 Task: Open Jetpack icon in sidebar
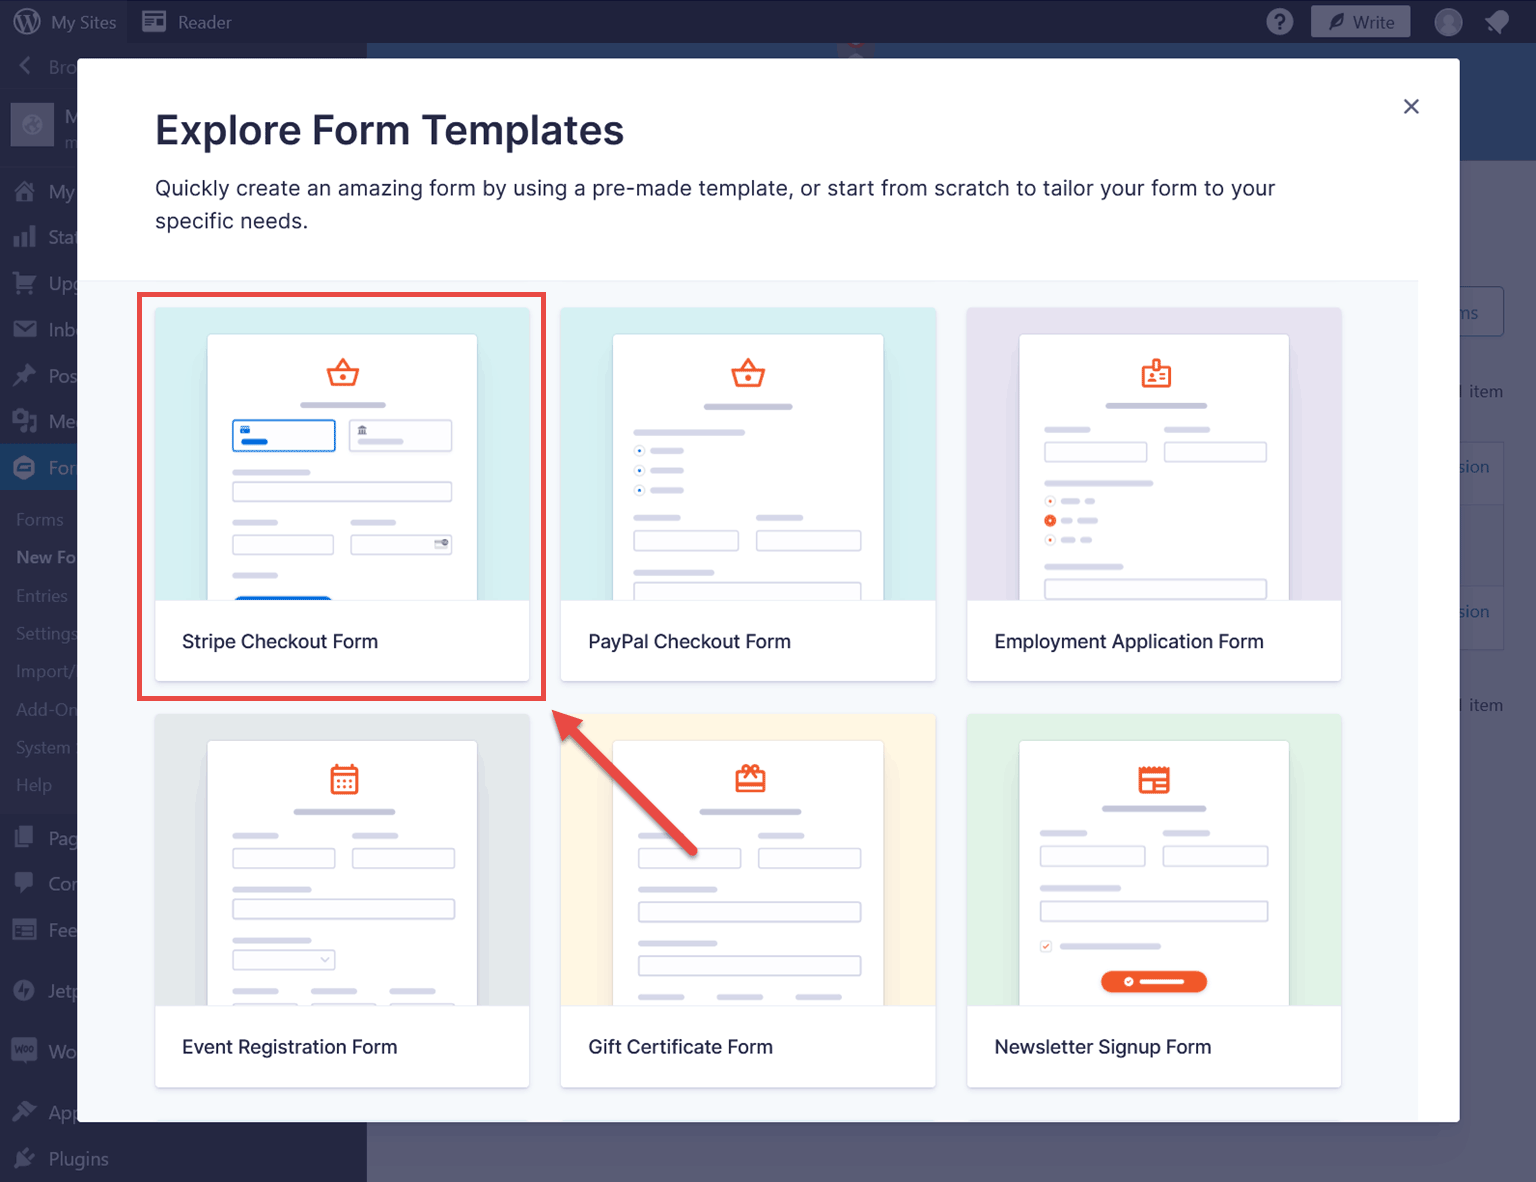point(25,990)
